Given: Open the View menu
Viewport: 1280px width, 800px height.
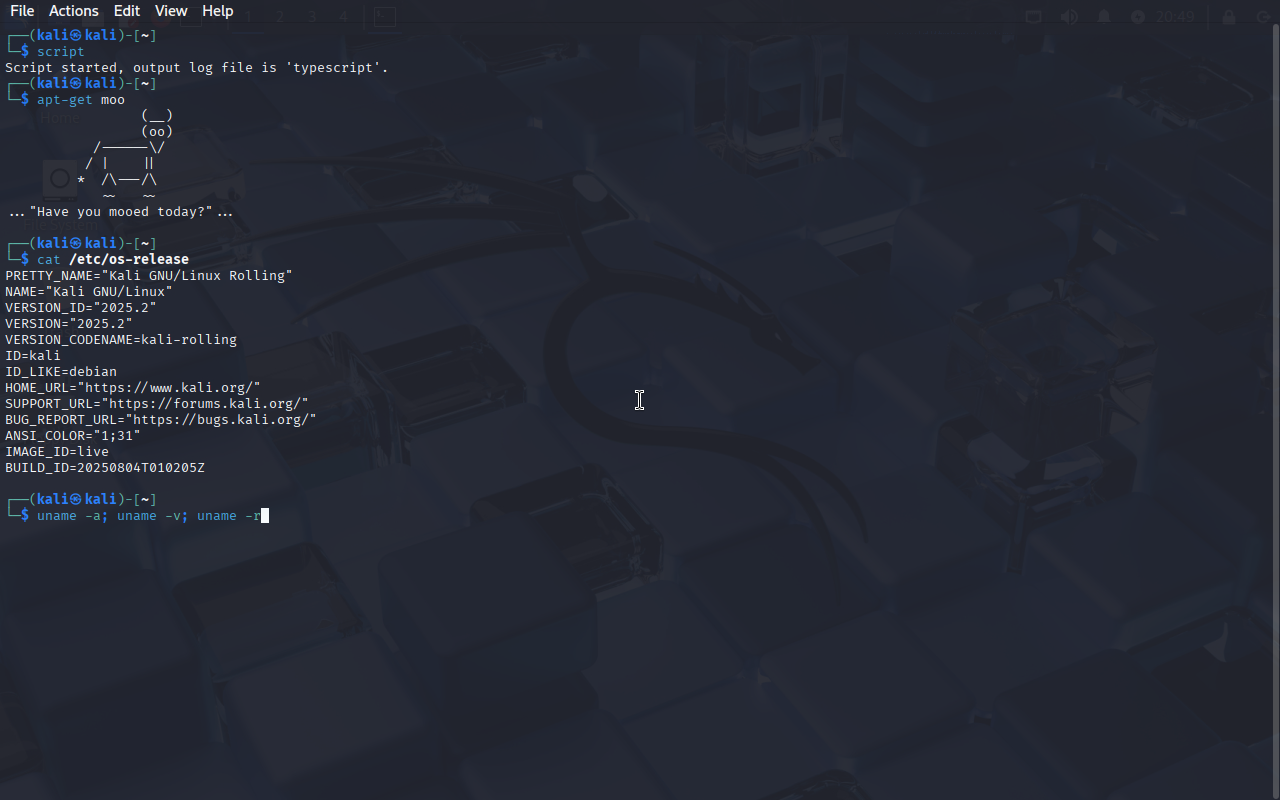Looking at the screenshot, I should pyautogui.click(x=171, y=11).
